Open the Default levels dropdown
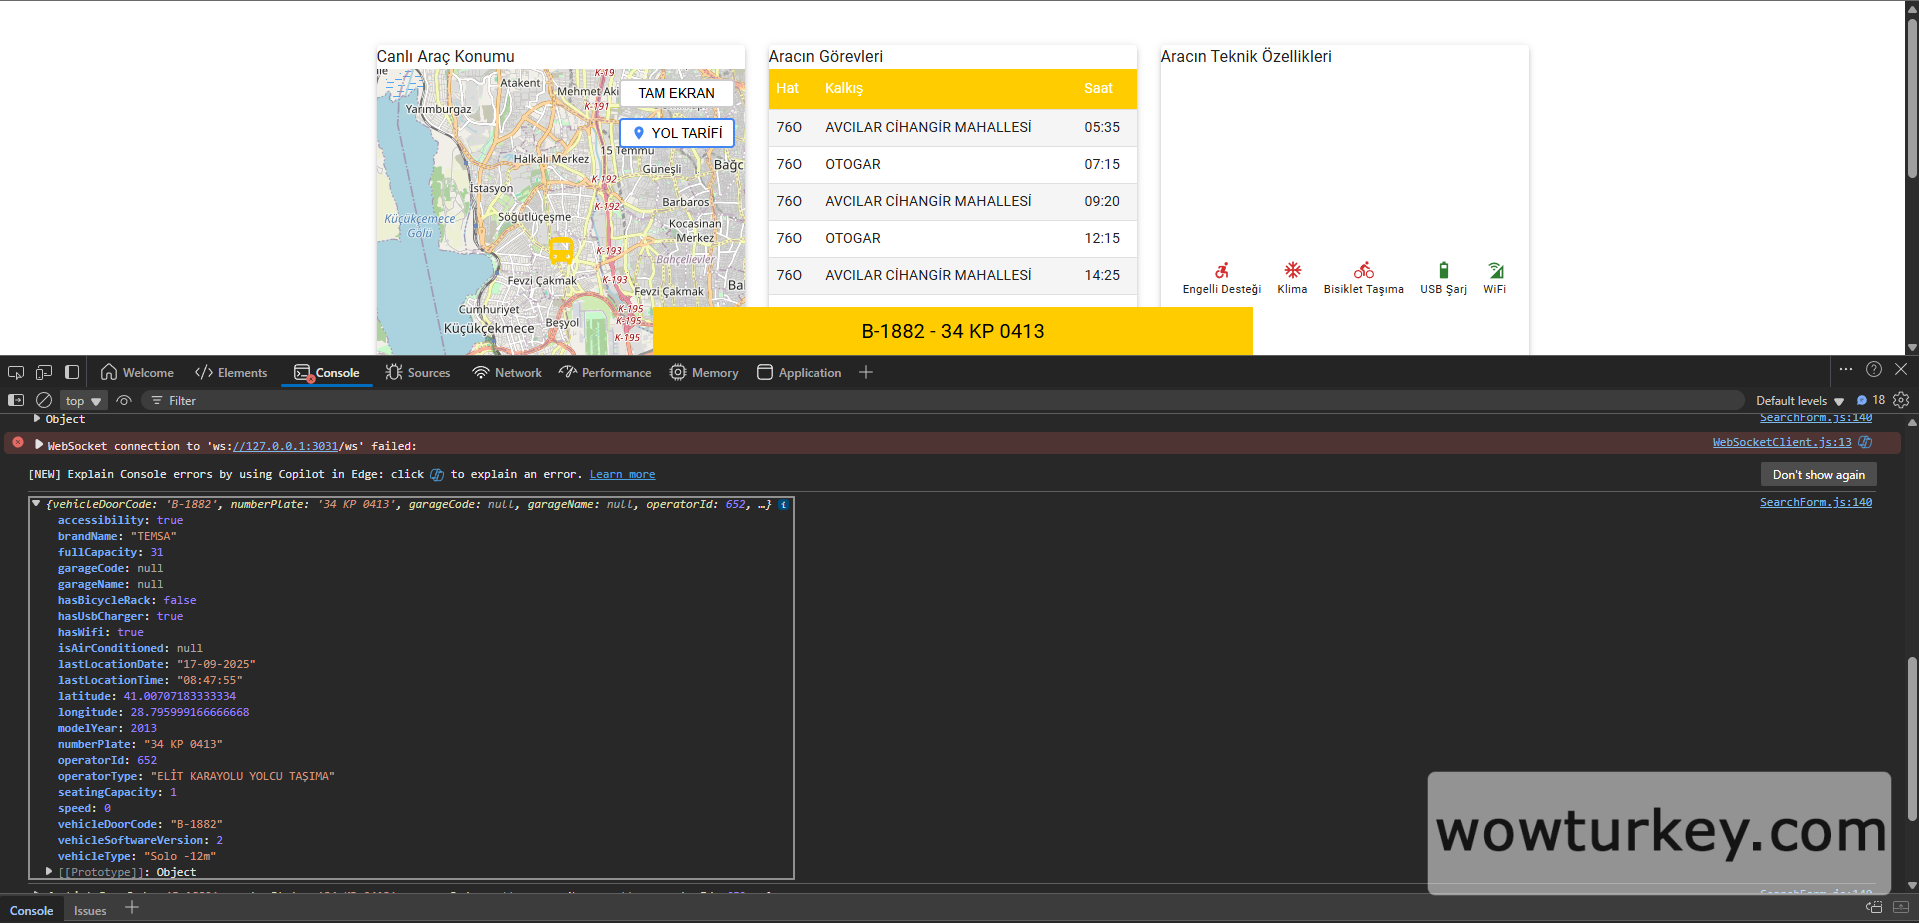This screenshot has width=1919, height=923. 1799,401
